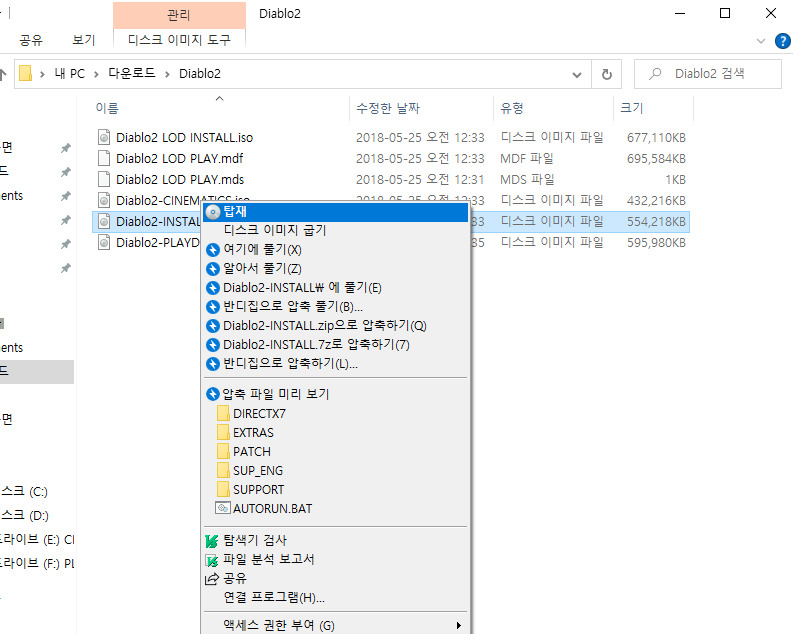Click the PATCH folder icon in preview
This screenshot has height=634, width=793.
click(x=223, y=451)
